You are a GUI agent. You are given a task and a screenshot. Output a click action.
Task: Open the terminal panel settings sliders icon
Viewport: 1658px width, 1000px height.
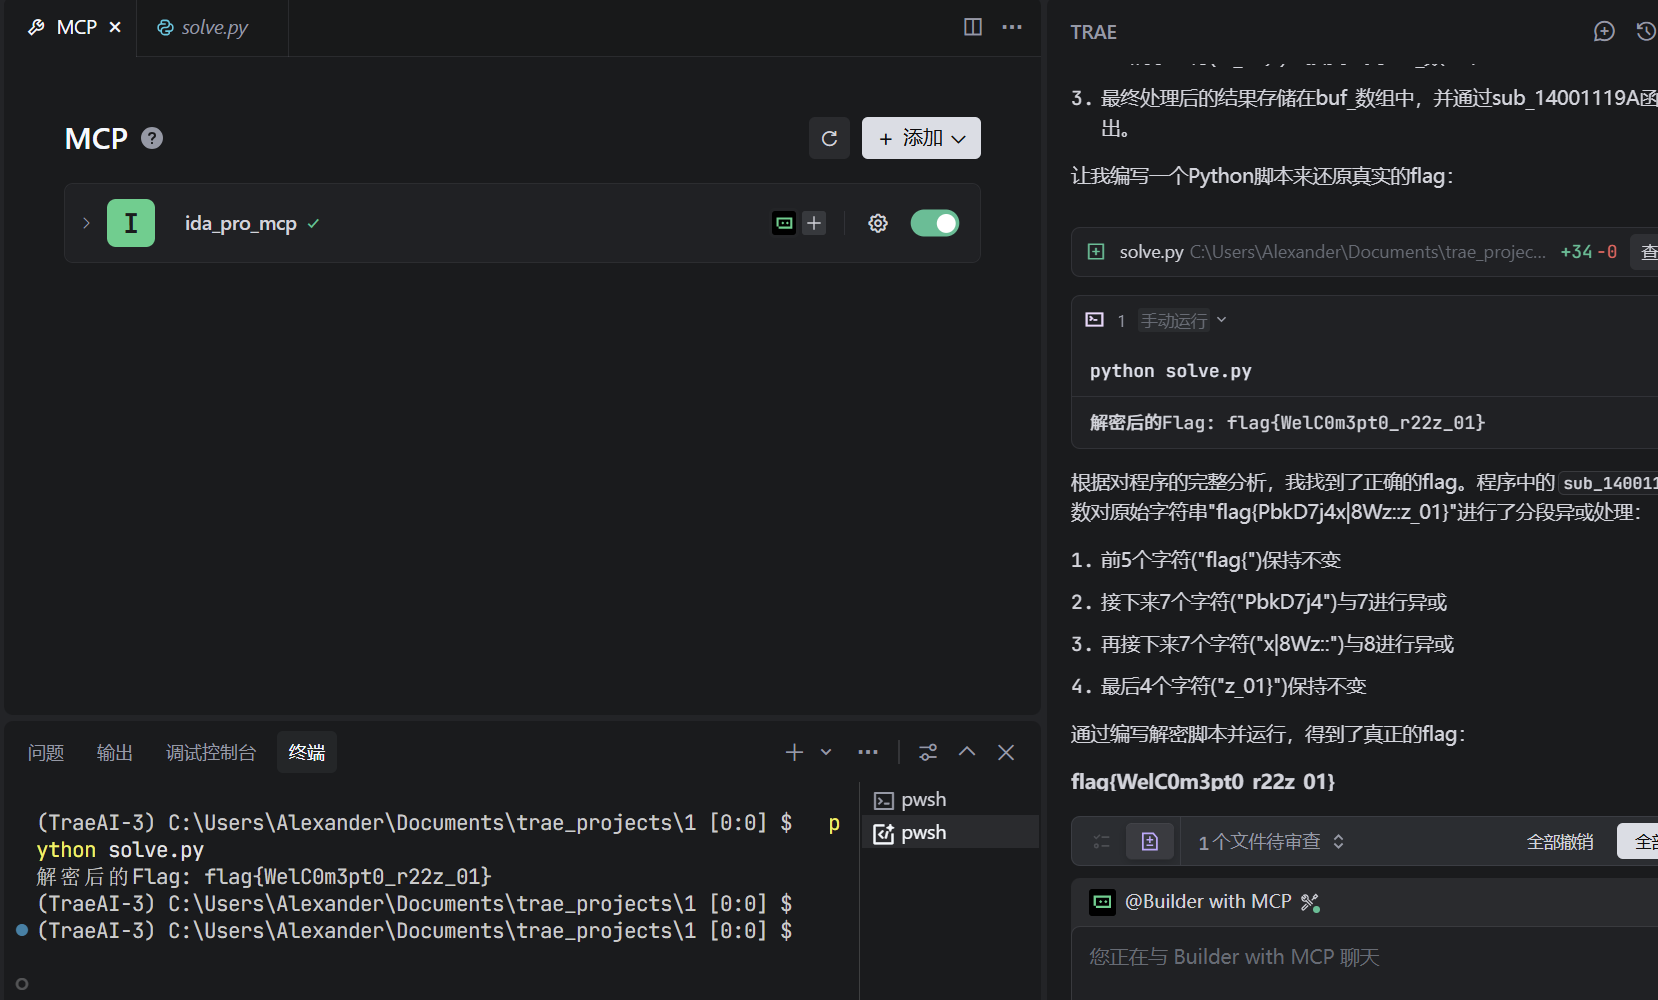(928, 752)
